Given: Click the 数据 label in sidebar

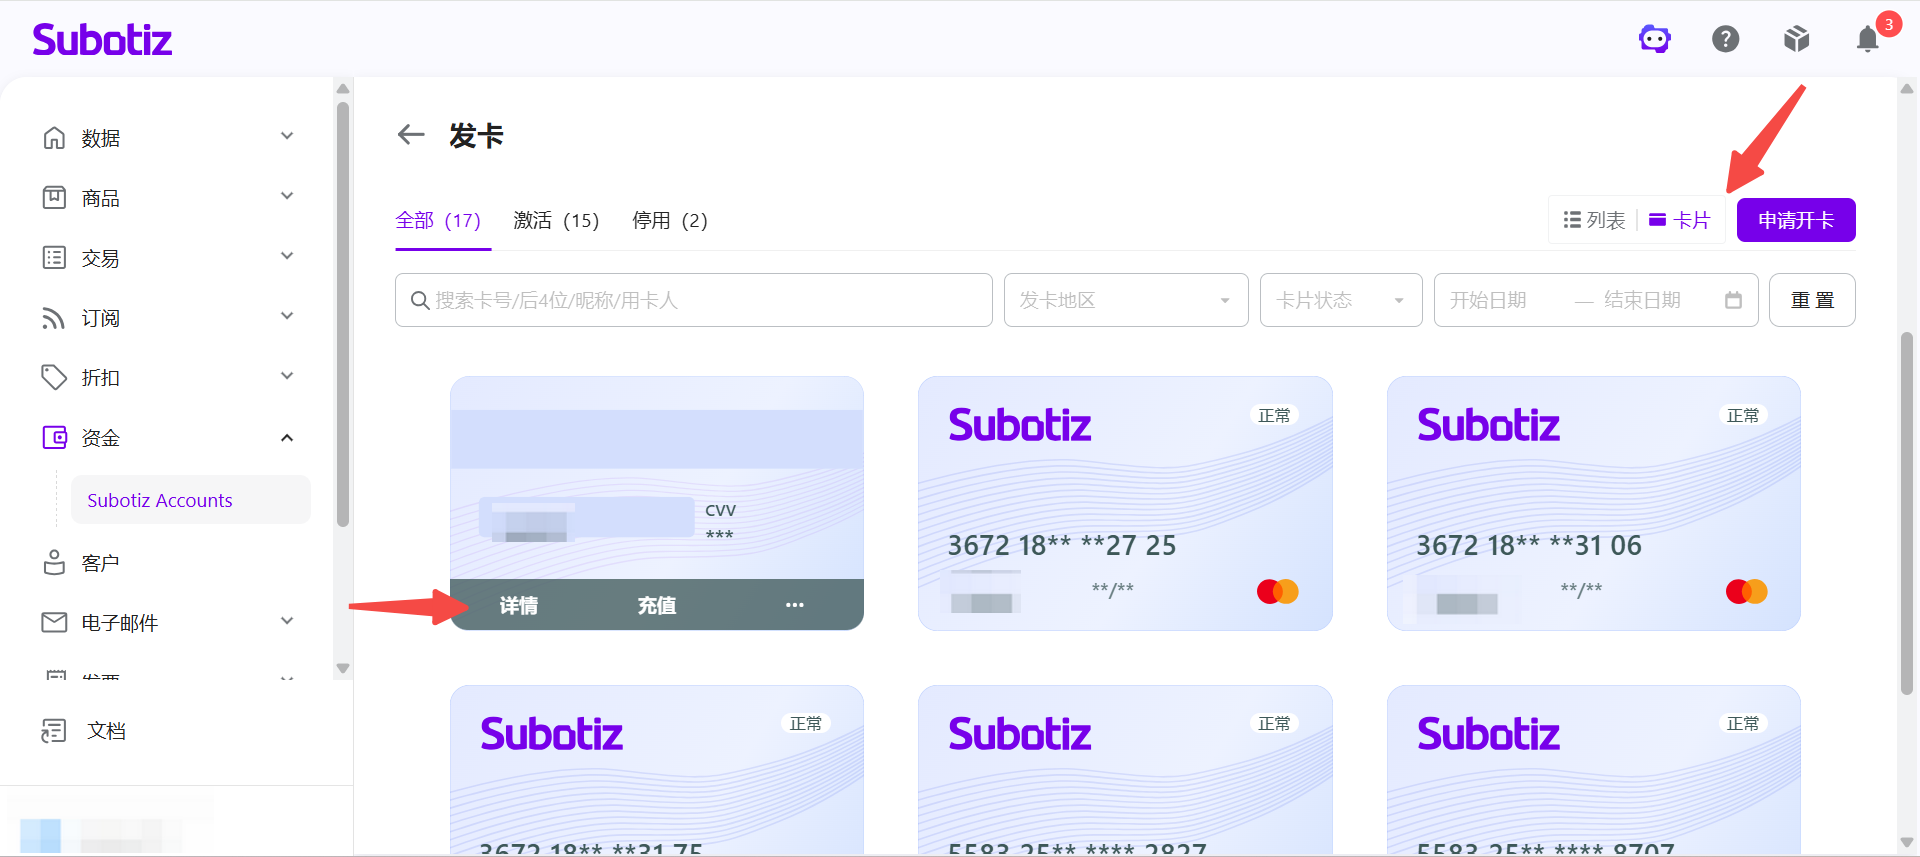Looking at the screenshot, I should pos(101,138).
